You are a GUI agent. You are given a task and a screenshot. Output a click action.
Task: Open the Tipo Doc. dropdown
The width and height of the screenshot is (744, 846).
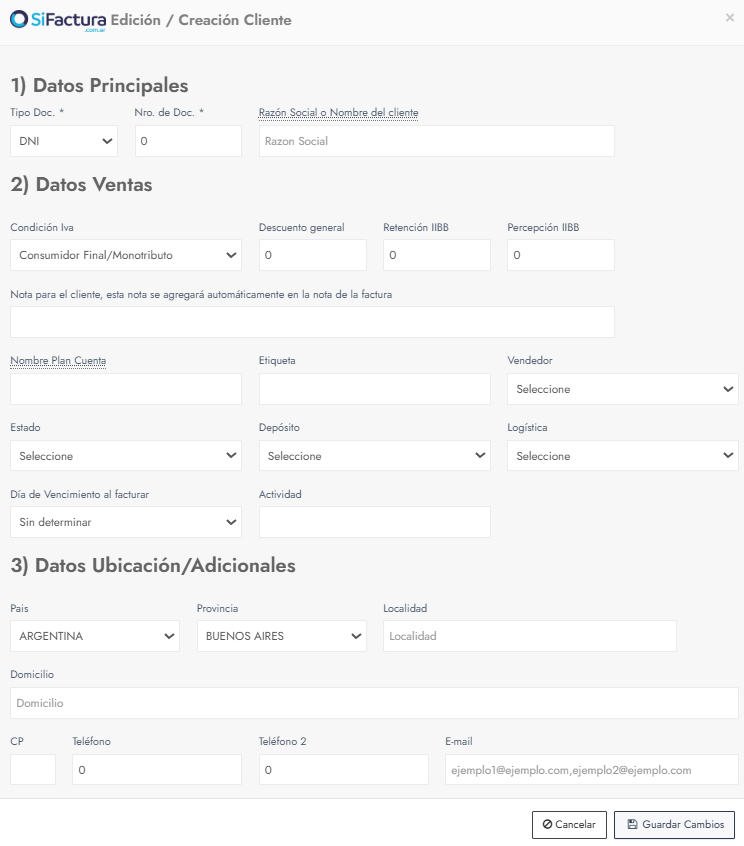pos(64,141)
